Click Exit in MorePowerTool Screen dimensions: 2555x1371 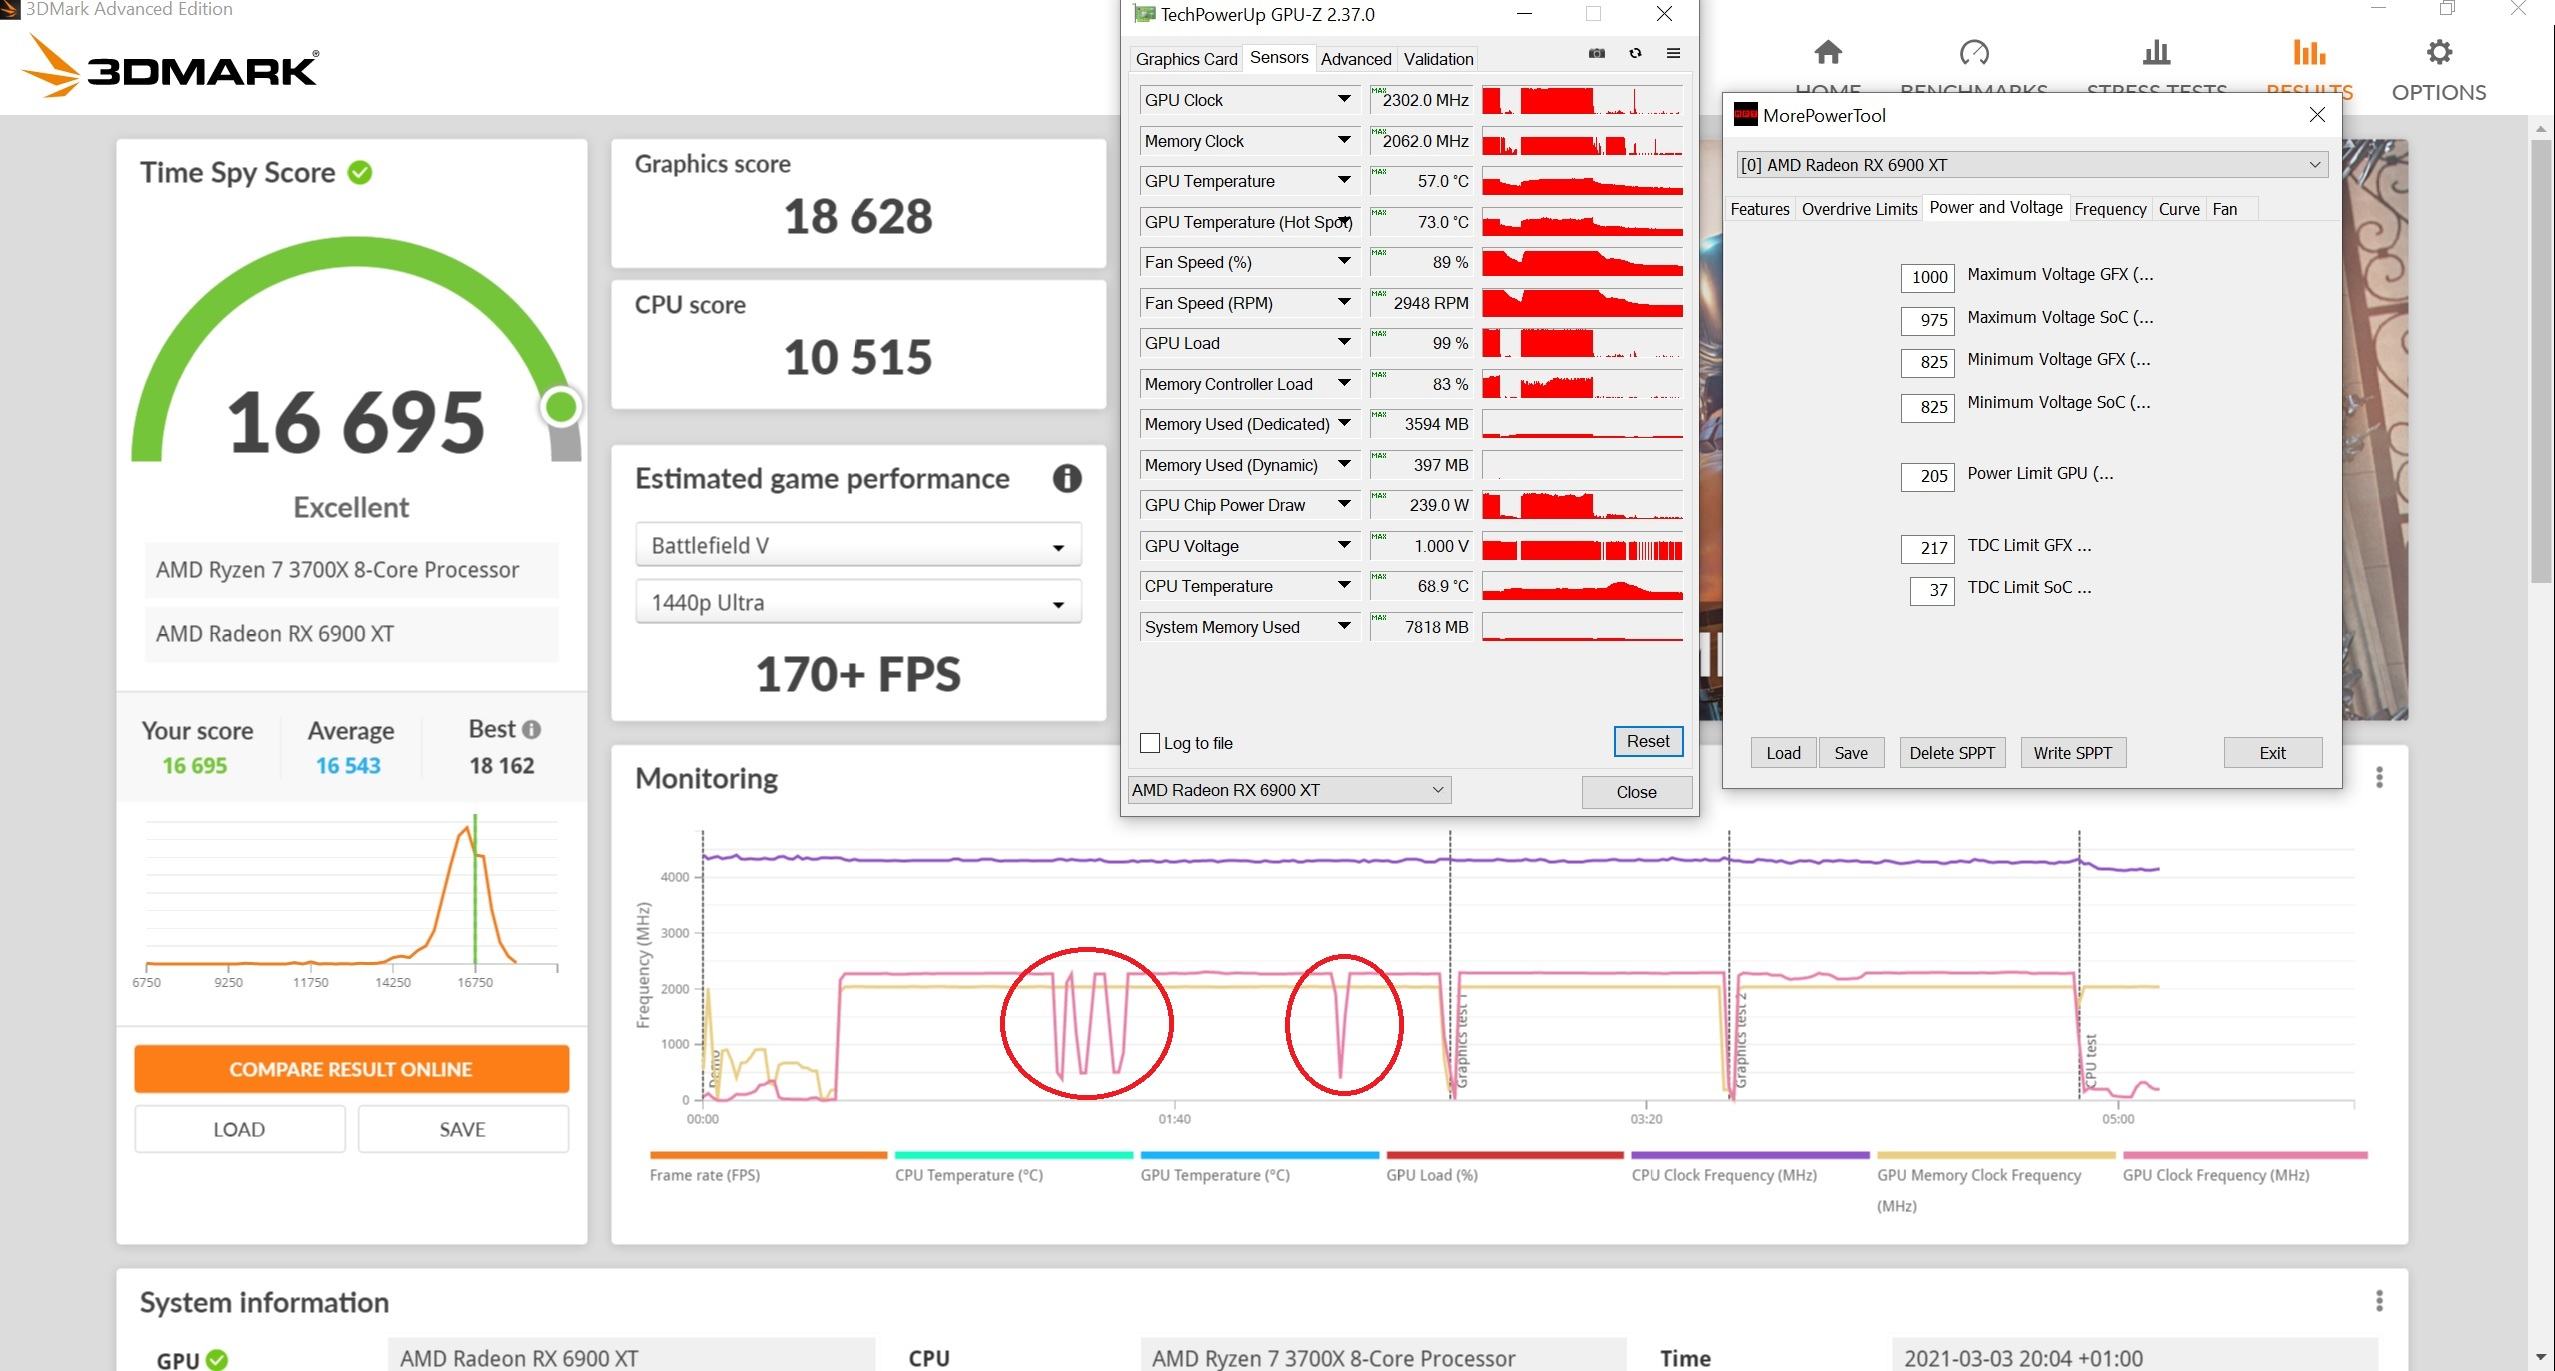click(2272, 753)
